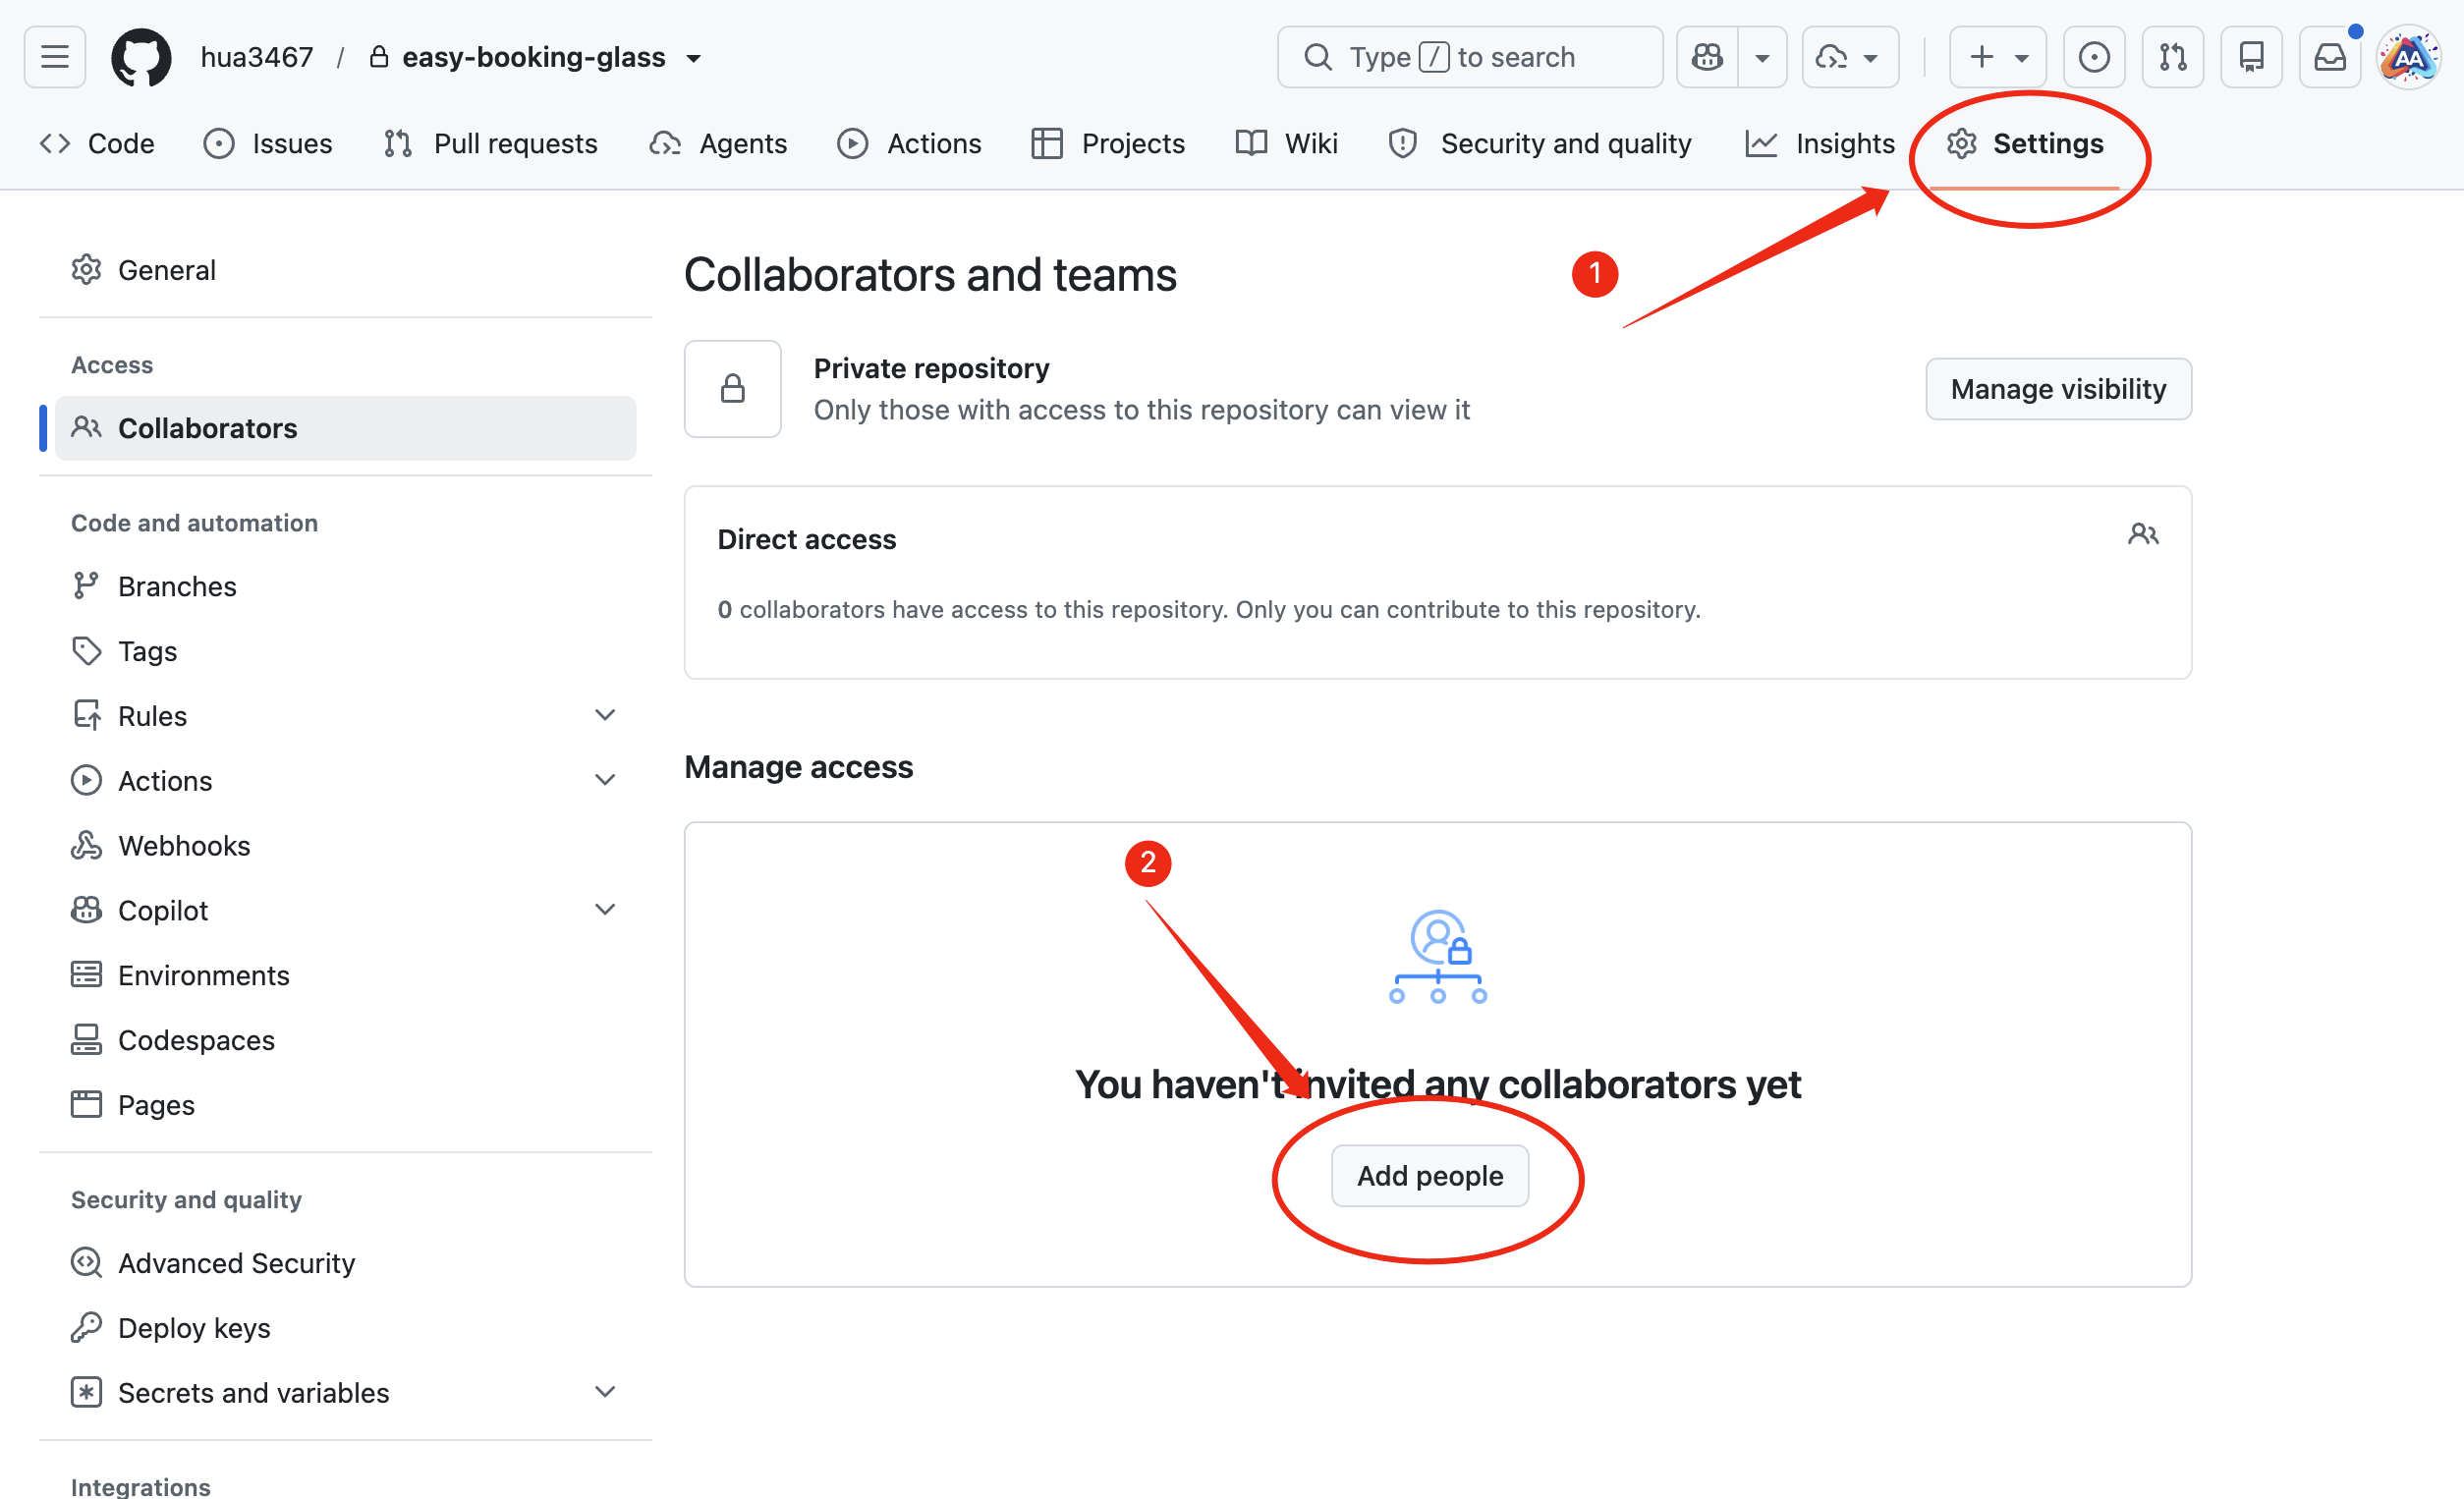Viewport: 2464px width, 1499px height.
Task: Click the Add people button
Action: coord(1430,1176)
